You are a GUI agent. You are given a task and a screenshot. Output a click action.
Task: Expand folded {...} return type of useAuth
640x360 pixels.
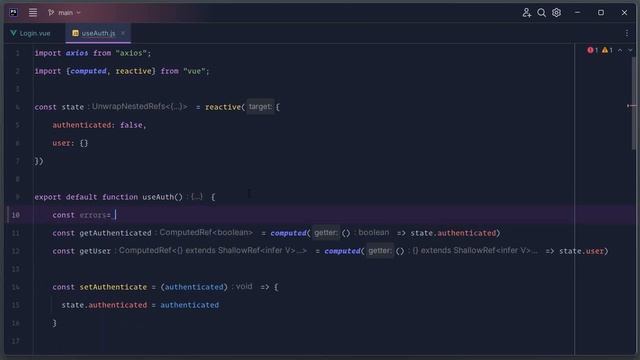click(x=197, y=197)
